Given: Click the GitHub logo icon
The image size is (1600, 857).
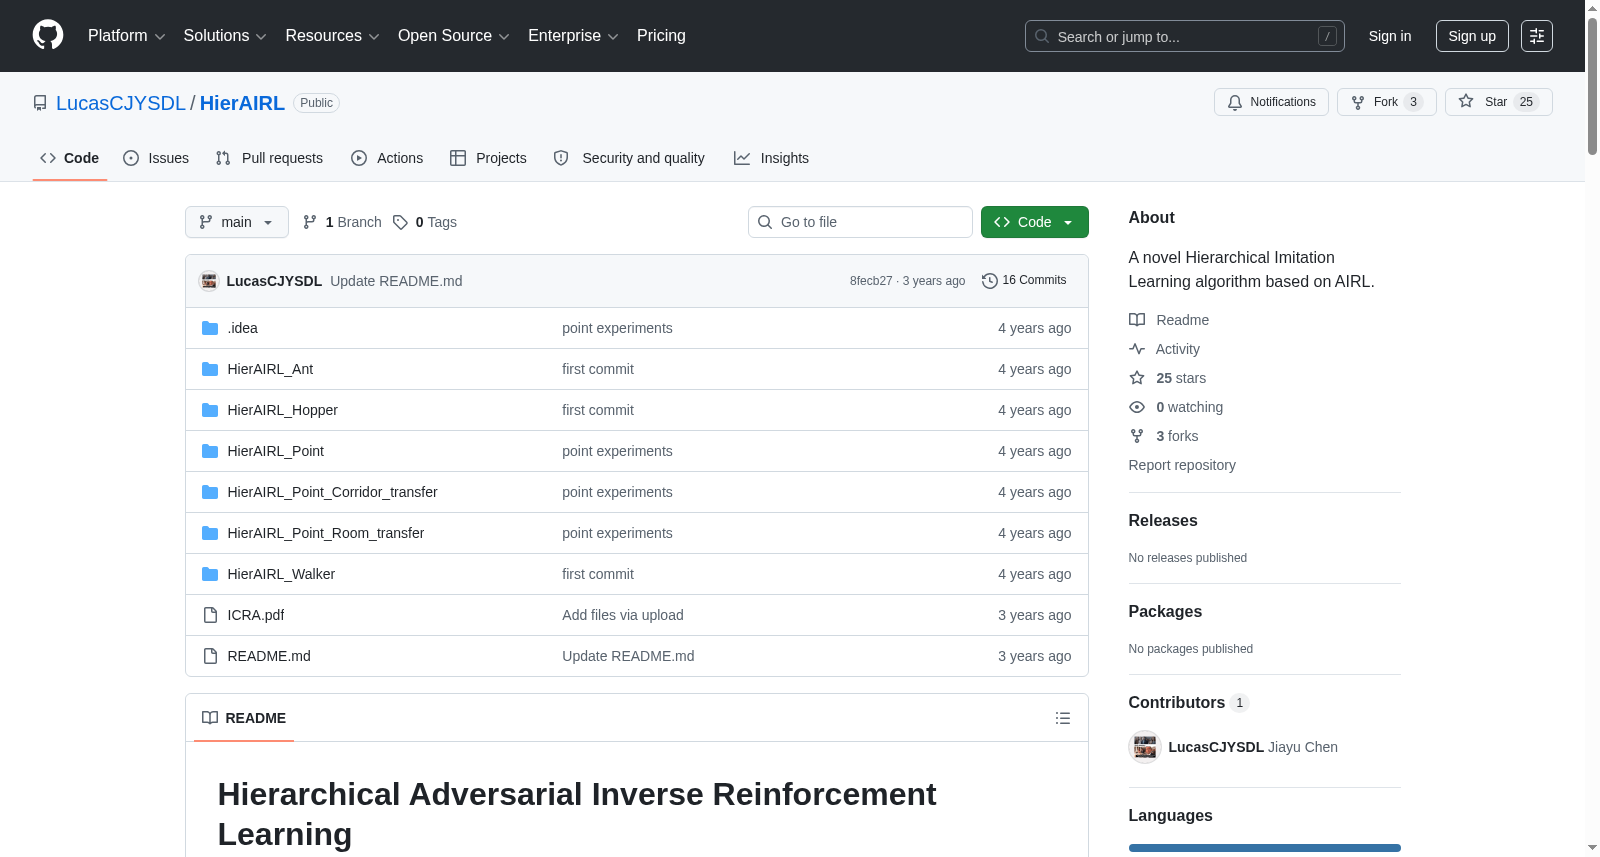Looking at the screenshot, I should pyautogui.click(x=48, y=35).
